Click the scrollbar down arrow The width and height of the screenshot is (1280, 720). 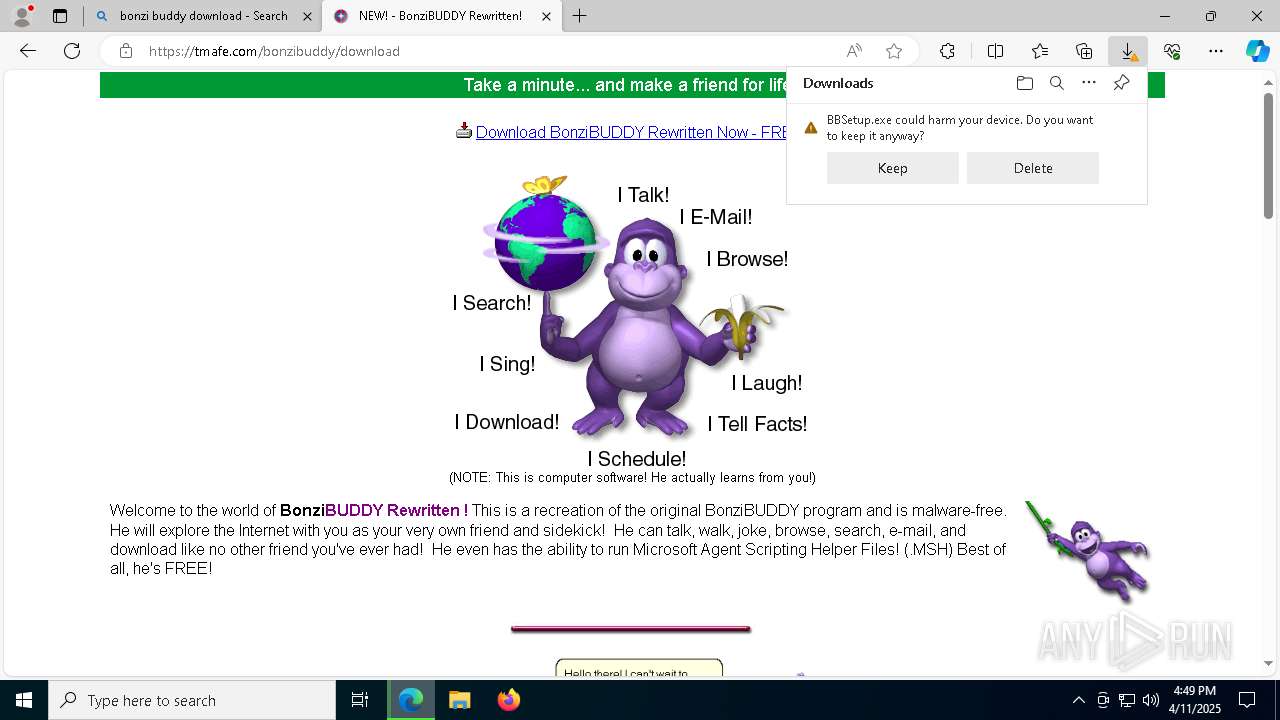[x=1268, y=663]
